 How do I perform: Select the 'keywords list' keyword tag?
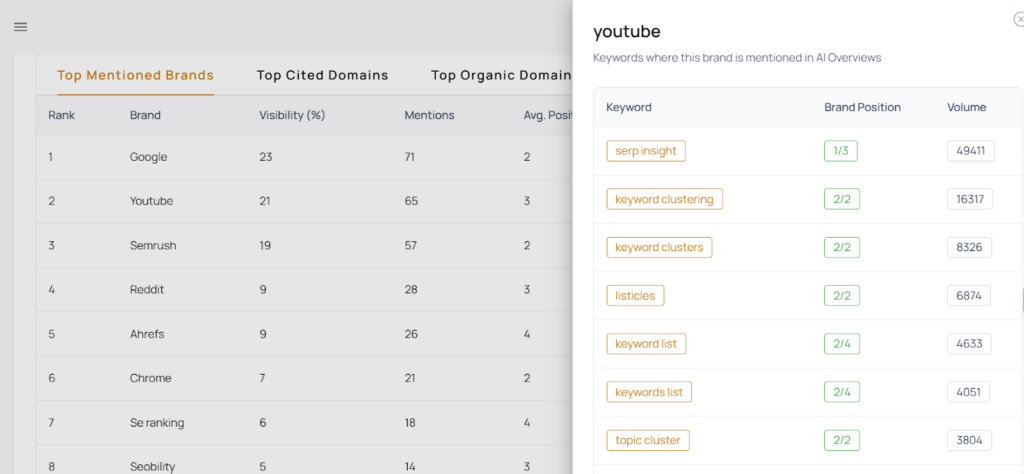tap(649, 392)
